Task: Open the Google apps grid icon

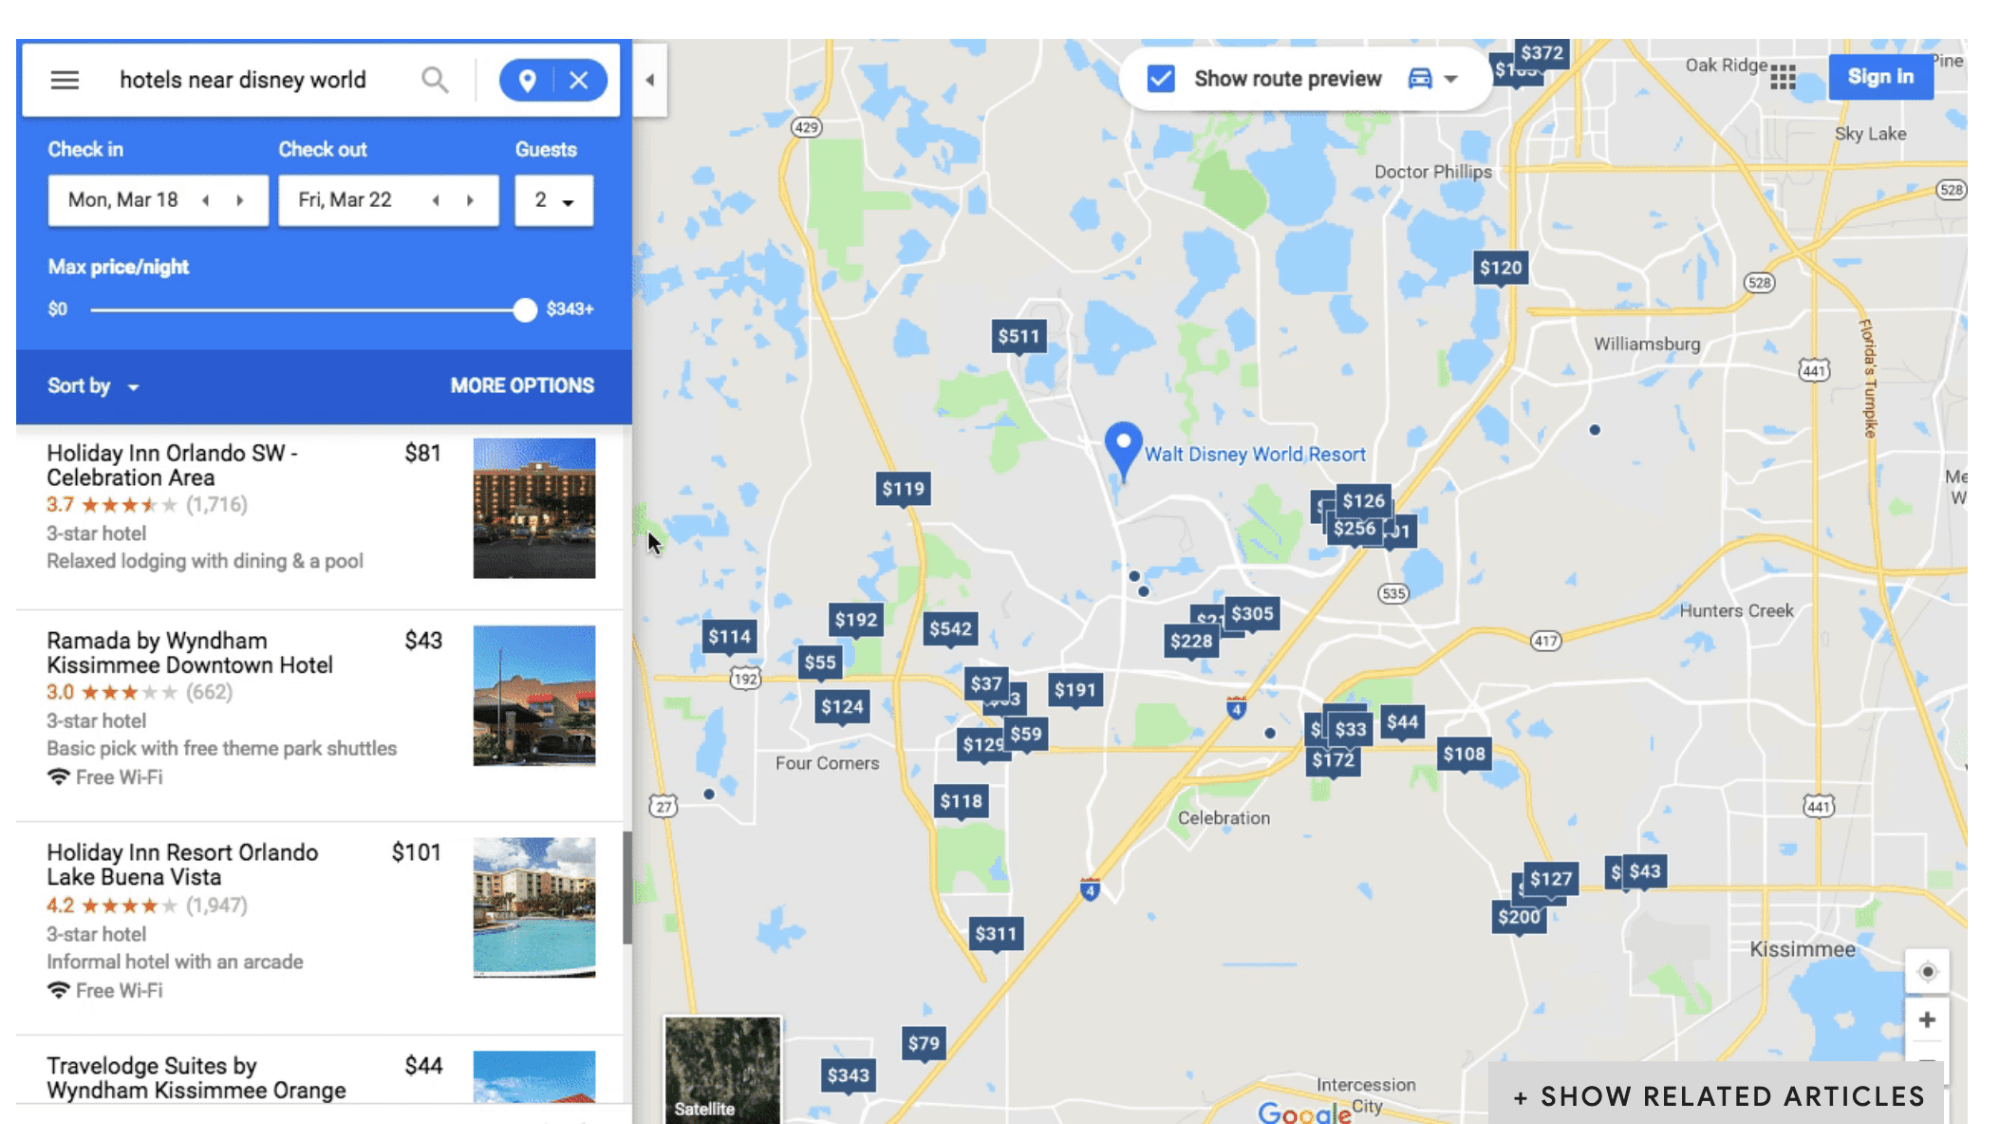Action: [x=1782, y=77]
